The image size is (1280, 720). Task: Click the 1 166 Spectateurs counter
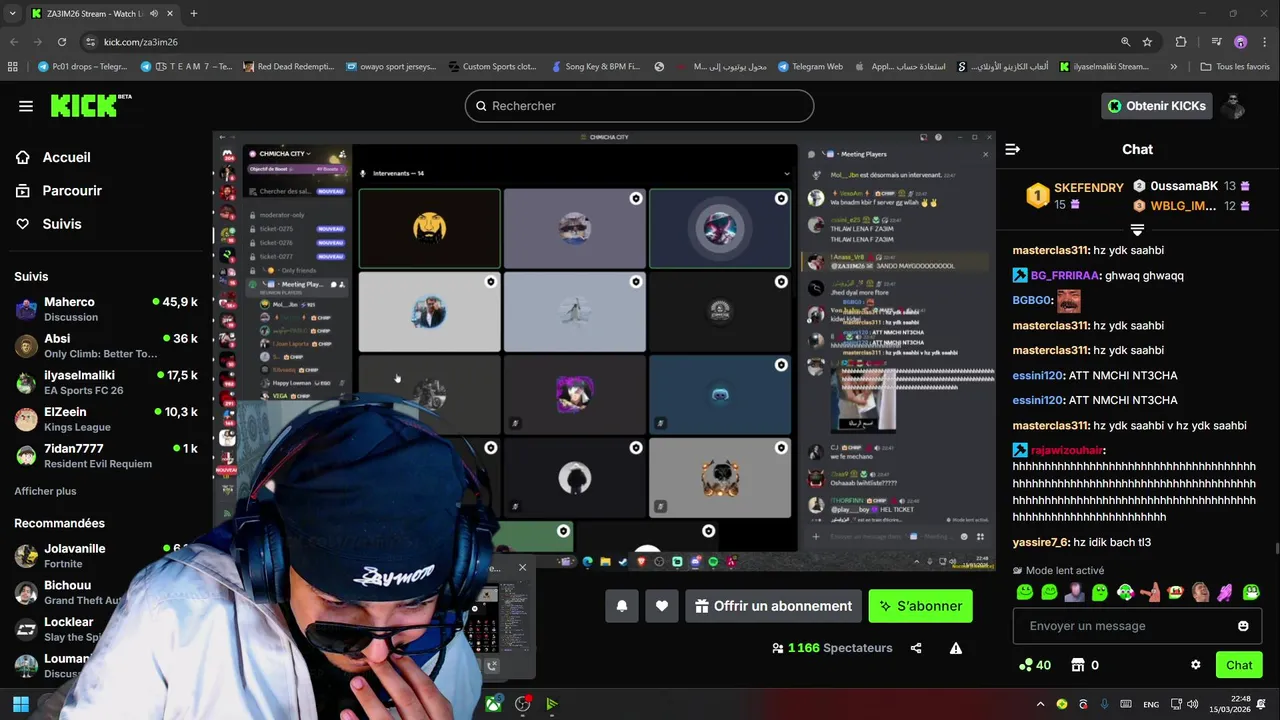tap(832, 648)
